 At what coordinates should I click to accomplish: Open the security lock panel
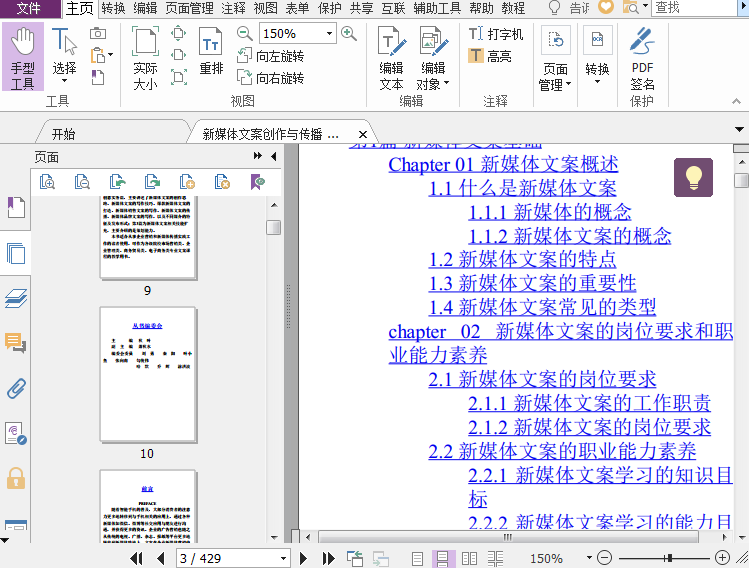tap(16, 478)
